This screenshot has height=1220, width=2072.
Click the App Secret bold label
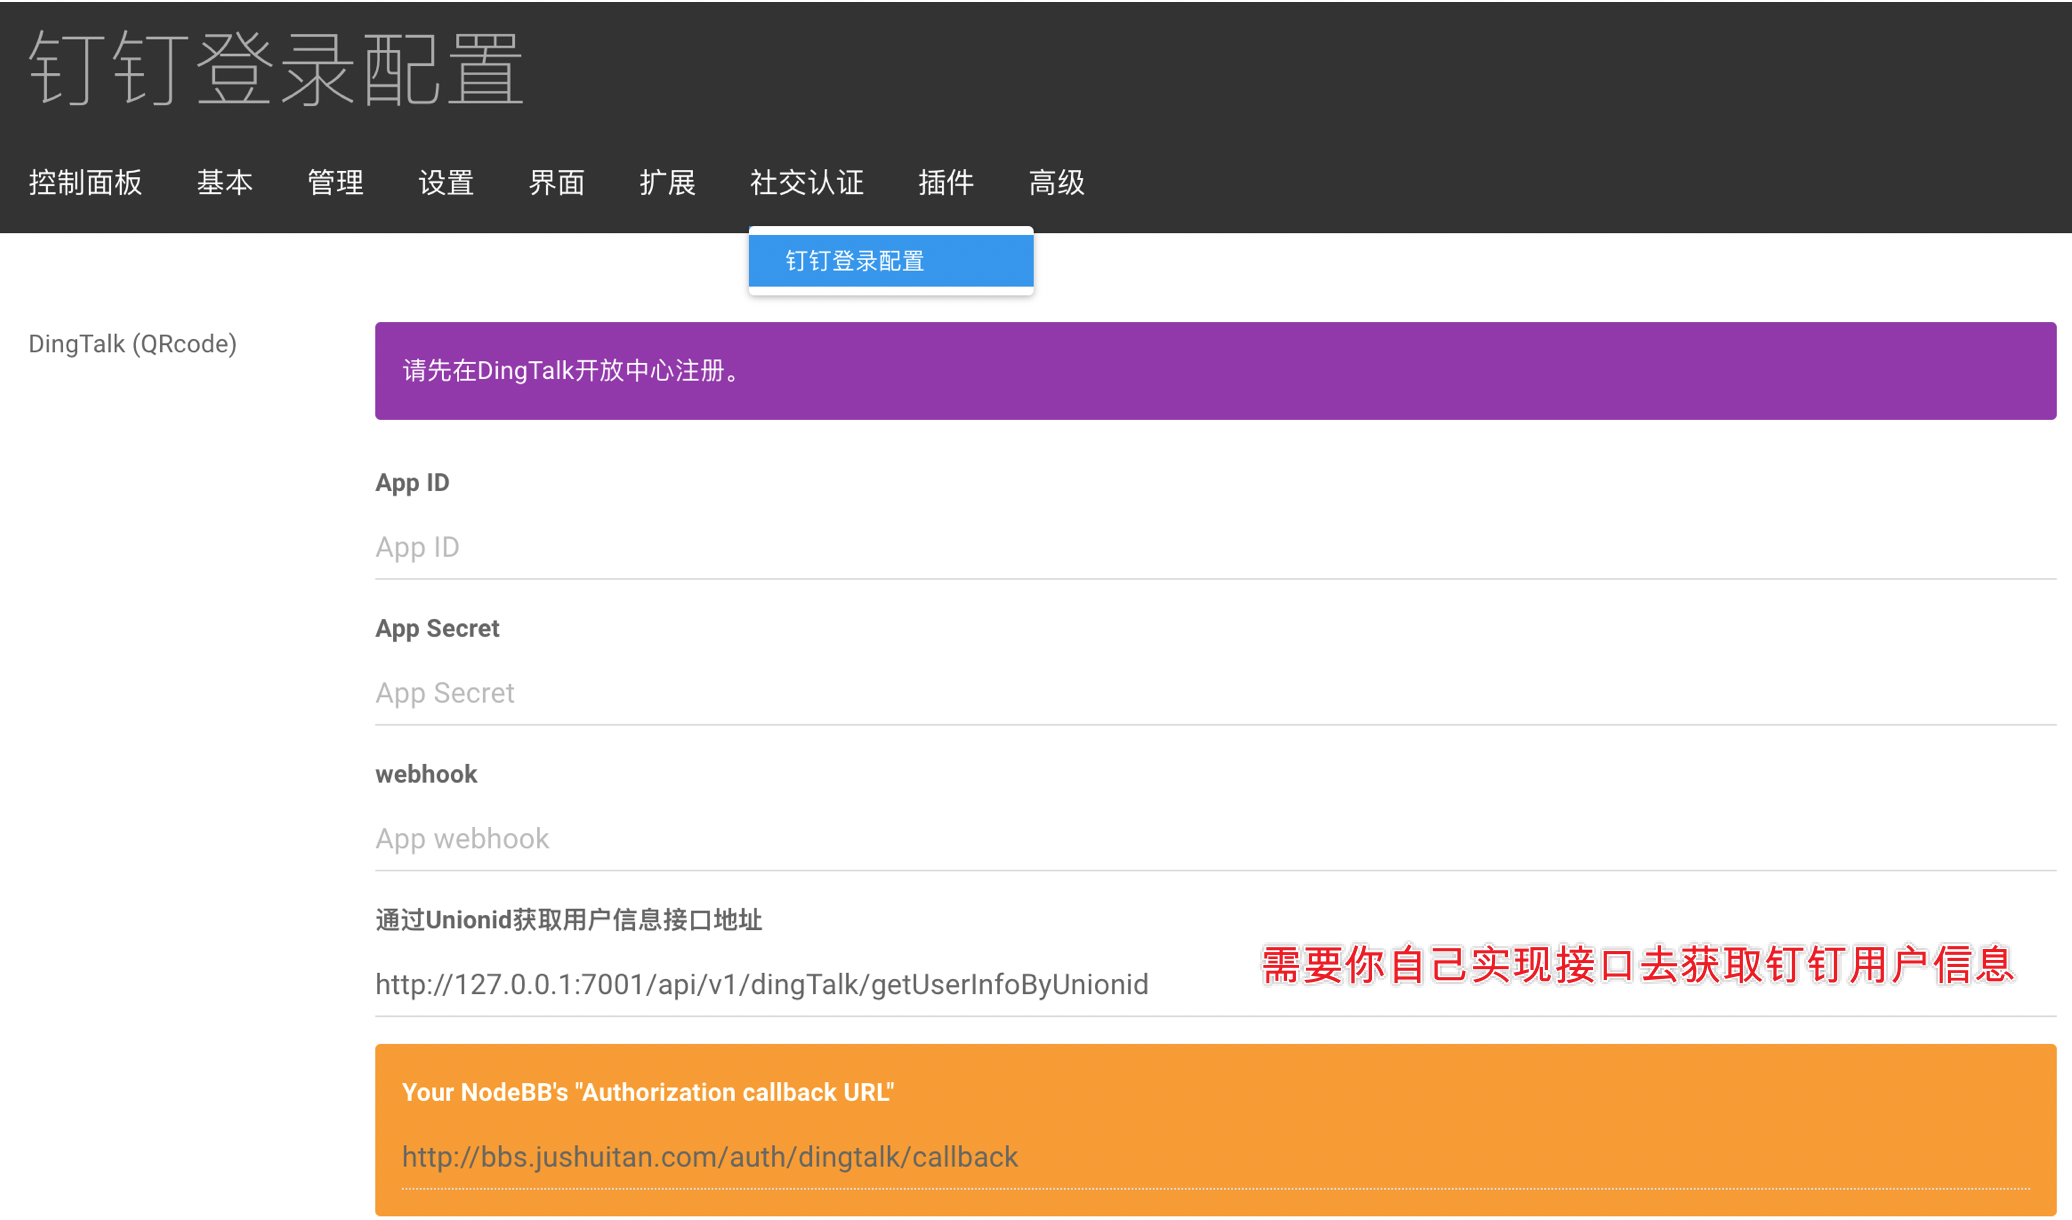[437, 628]
